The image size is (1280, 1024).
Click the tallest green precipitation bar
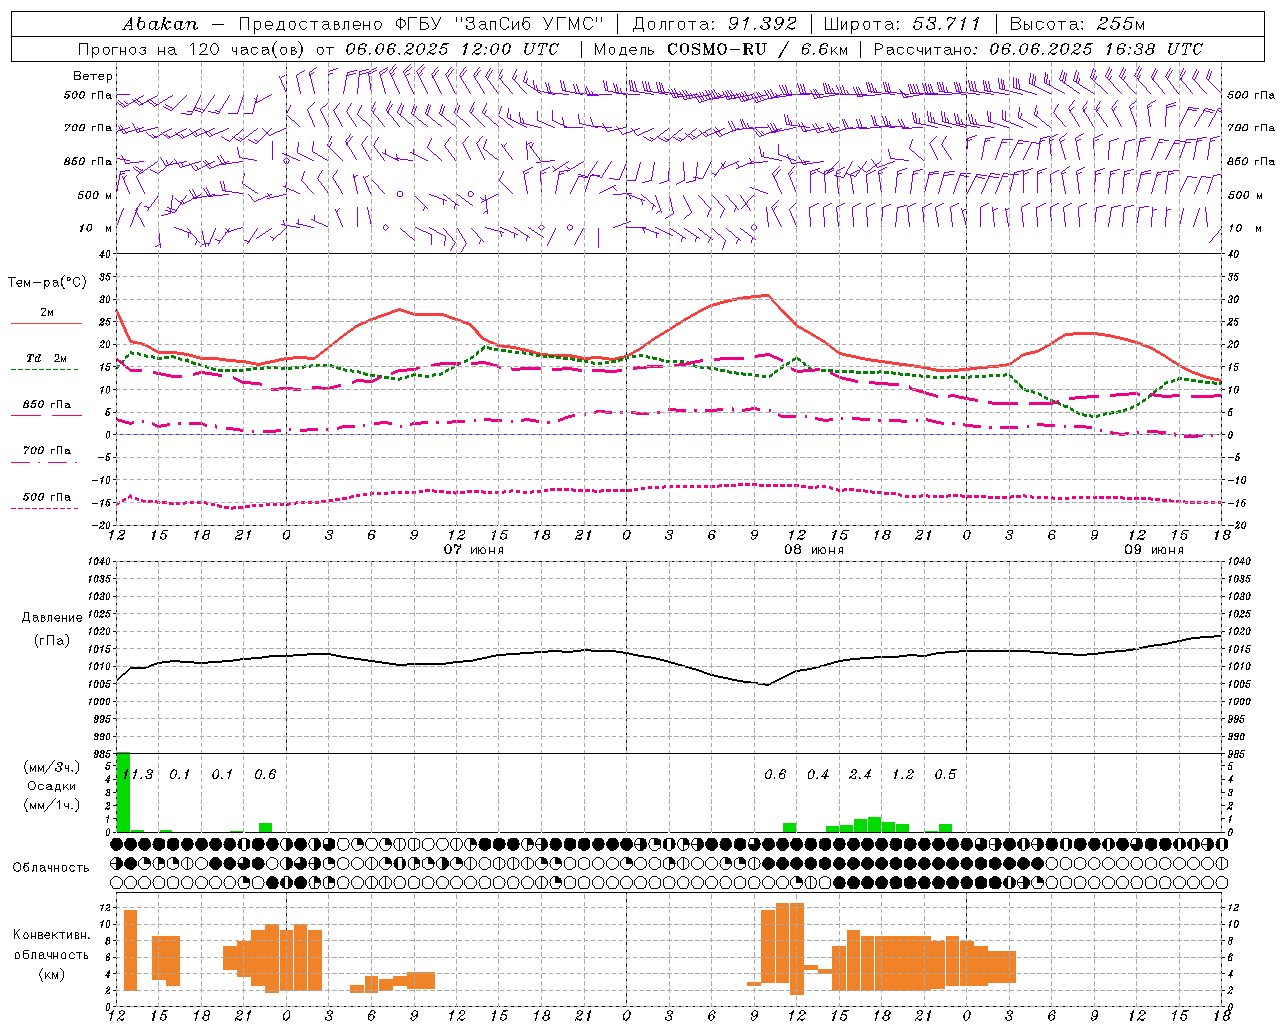pos(124,791)
